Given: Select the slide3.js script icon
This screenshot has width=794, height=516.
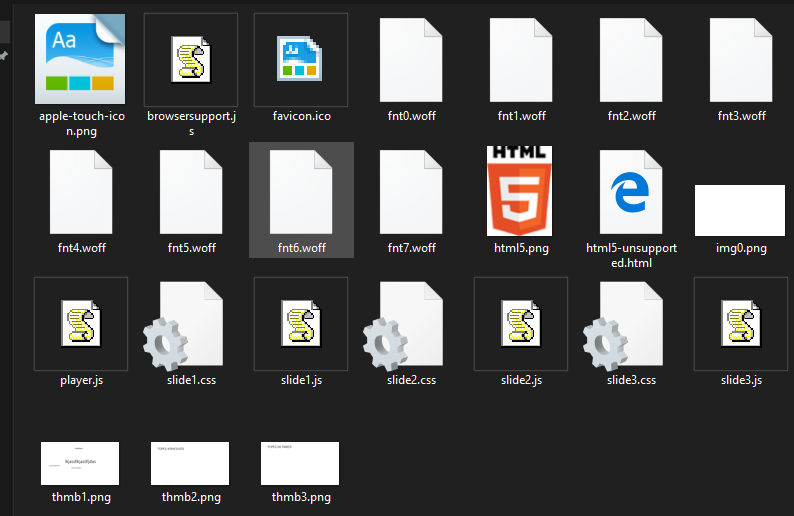Looking at the screenshot, I should [x=741, y=324].
